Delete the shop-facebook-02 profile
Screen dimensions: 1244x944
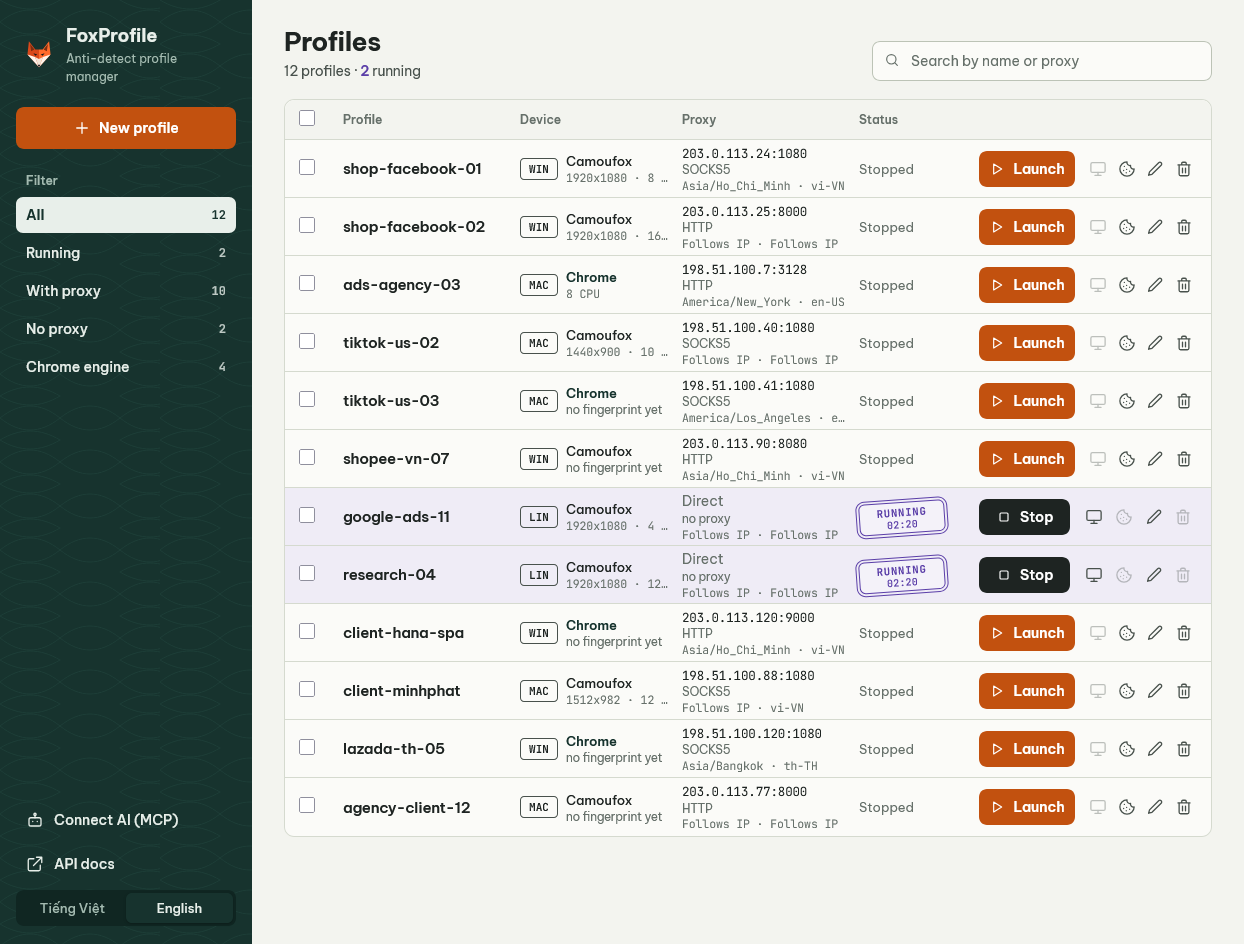1184,227
